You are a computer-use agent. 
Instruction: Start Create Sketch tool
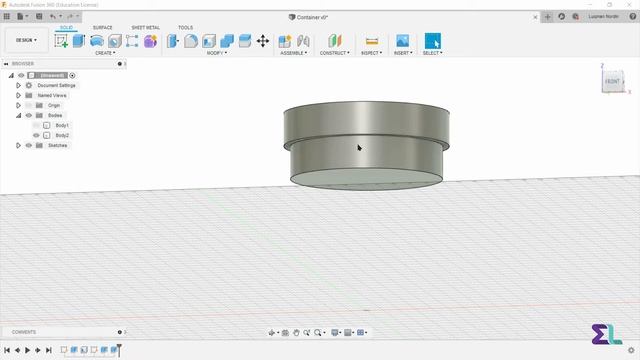click(61, 41)
